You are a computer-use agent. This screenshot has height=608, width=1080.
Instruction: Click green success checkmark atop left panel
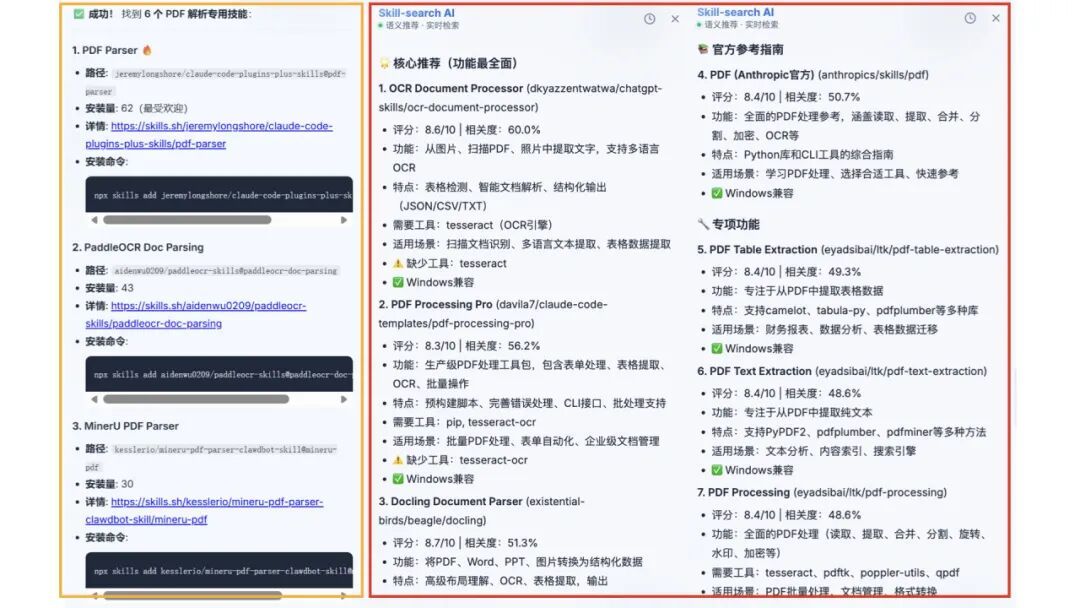tap(79, 14)
